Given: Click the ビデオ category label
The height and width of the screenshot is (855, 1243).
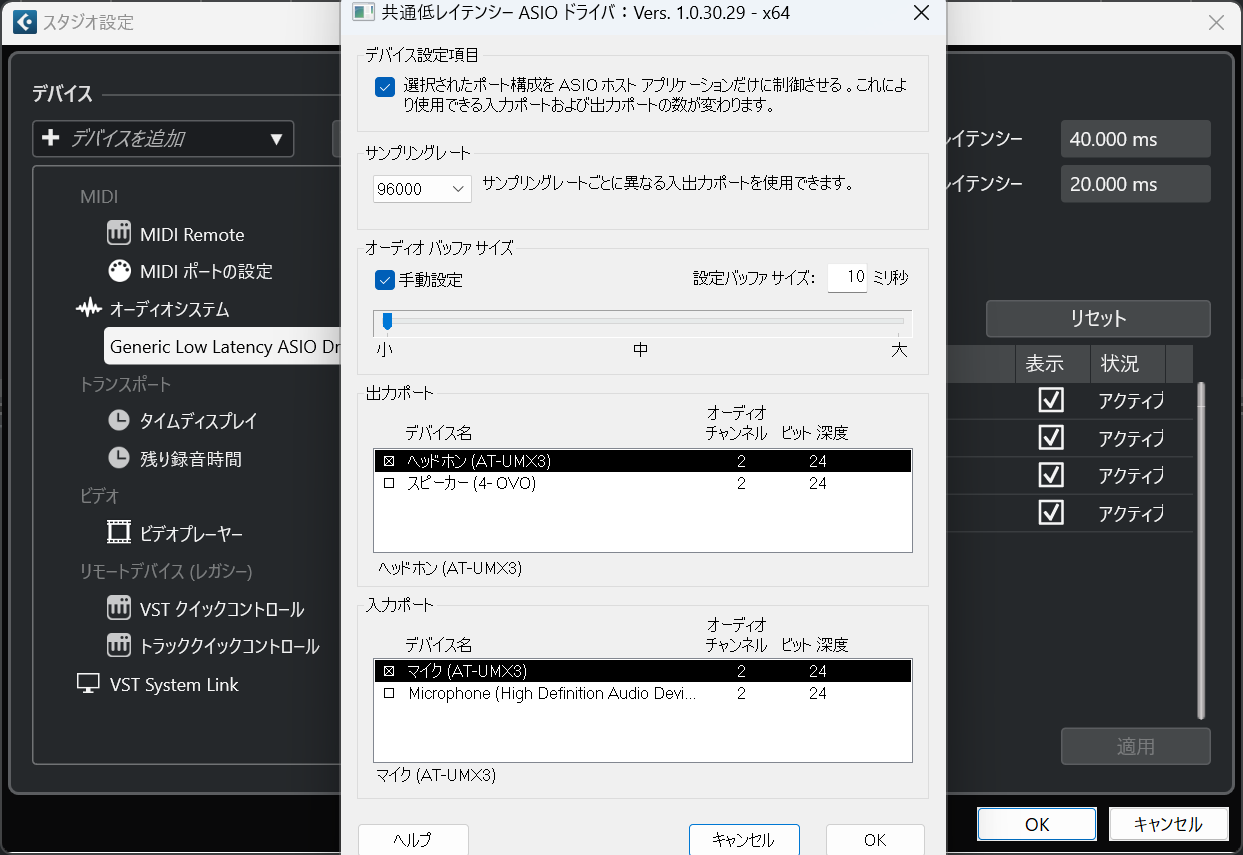Looking at the screenshot, I should click(x=100, y=496).
